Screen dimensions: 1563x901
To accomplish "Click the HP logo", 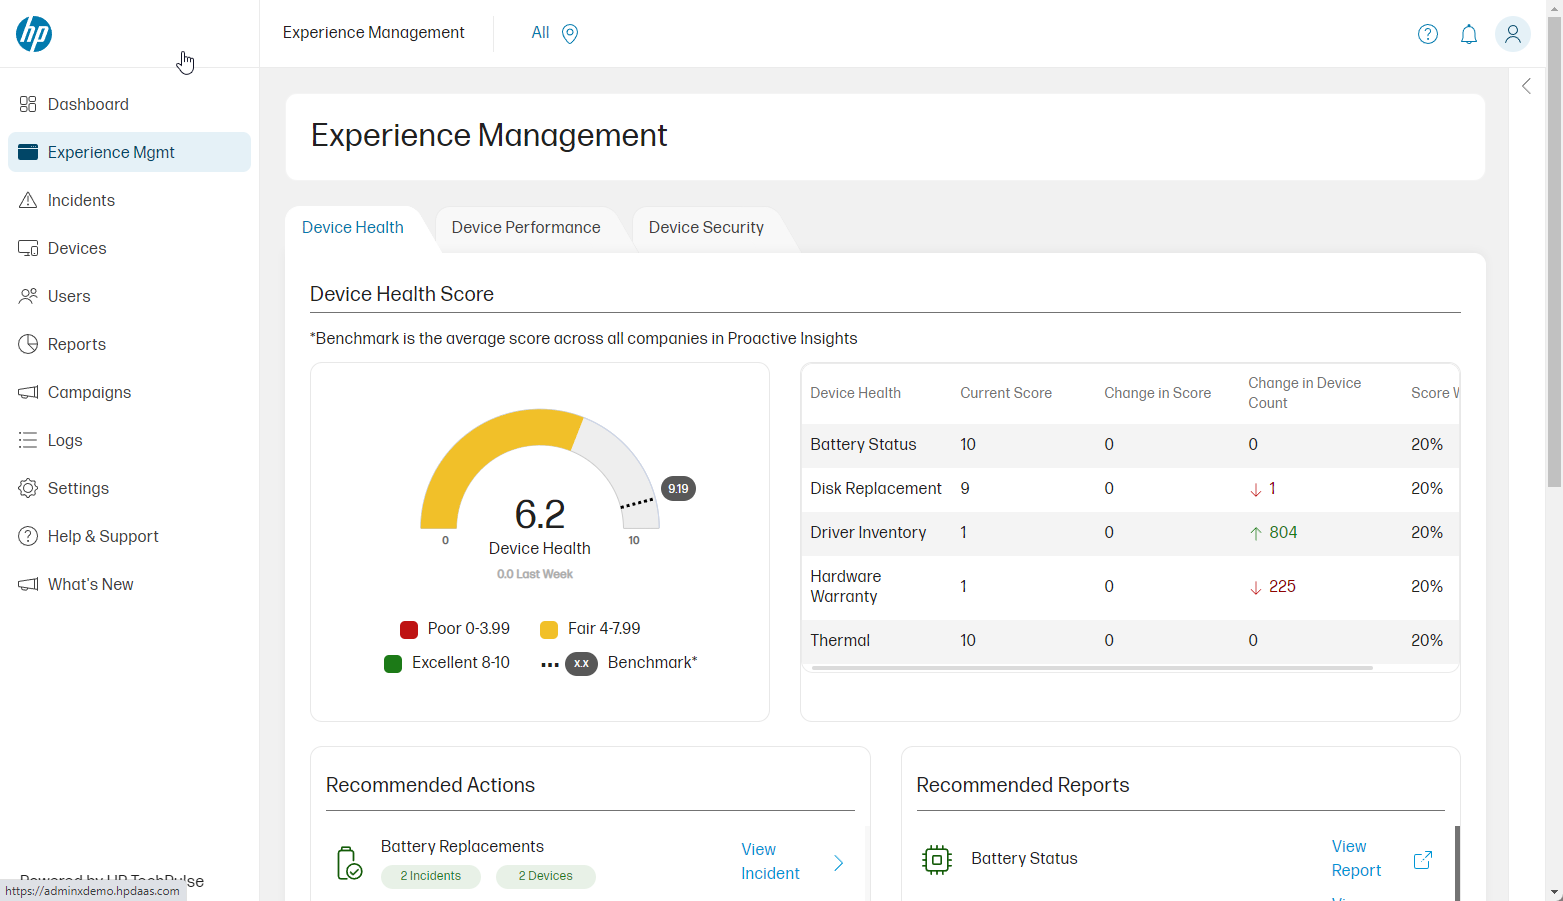I will 33,33.
